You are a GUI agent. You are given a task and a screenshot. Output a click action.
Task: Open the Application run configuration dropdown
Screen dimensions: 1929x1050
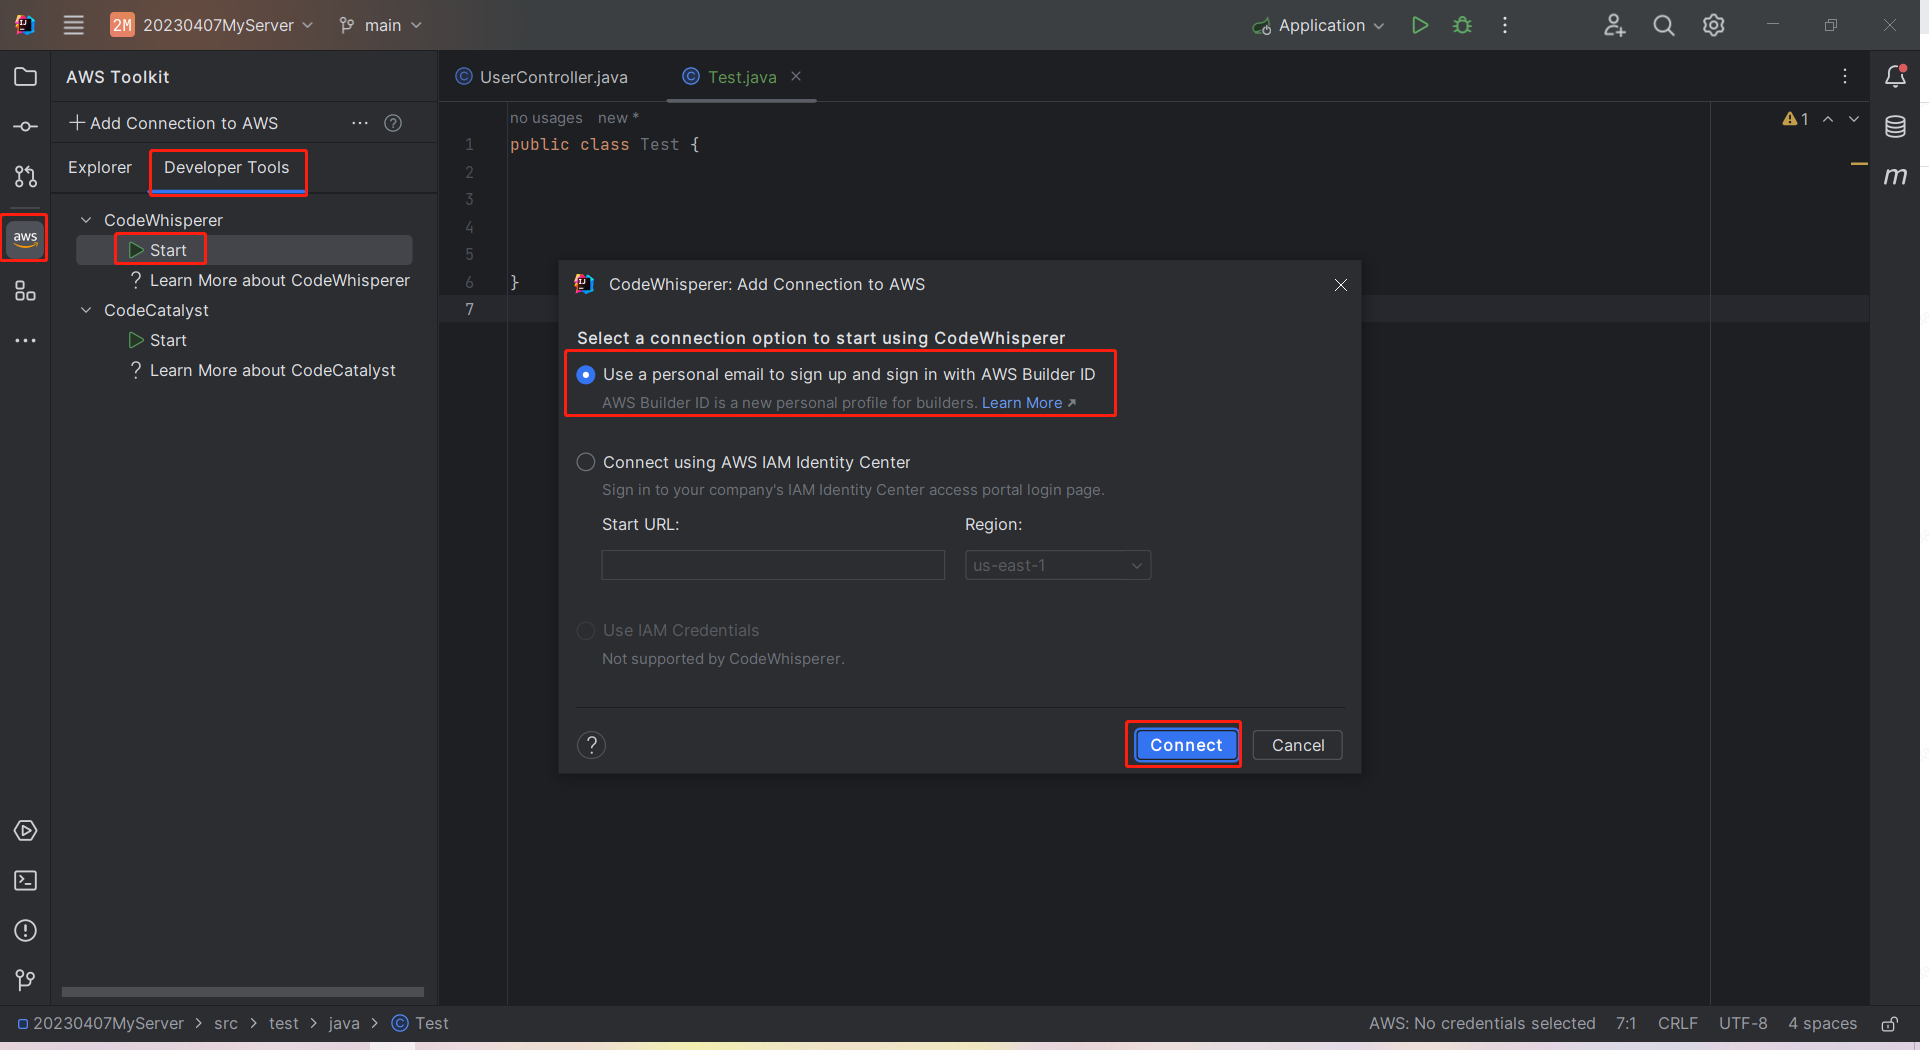coord(1320,25)
